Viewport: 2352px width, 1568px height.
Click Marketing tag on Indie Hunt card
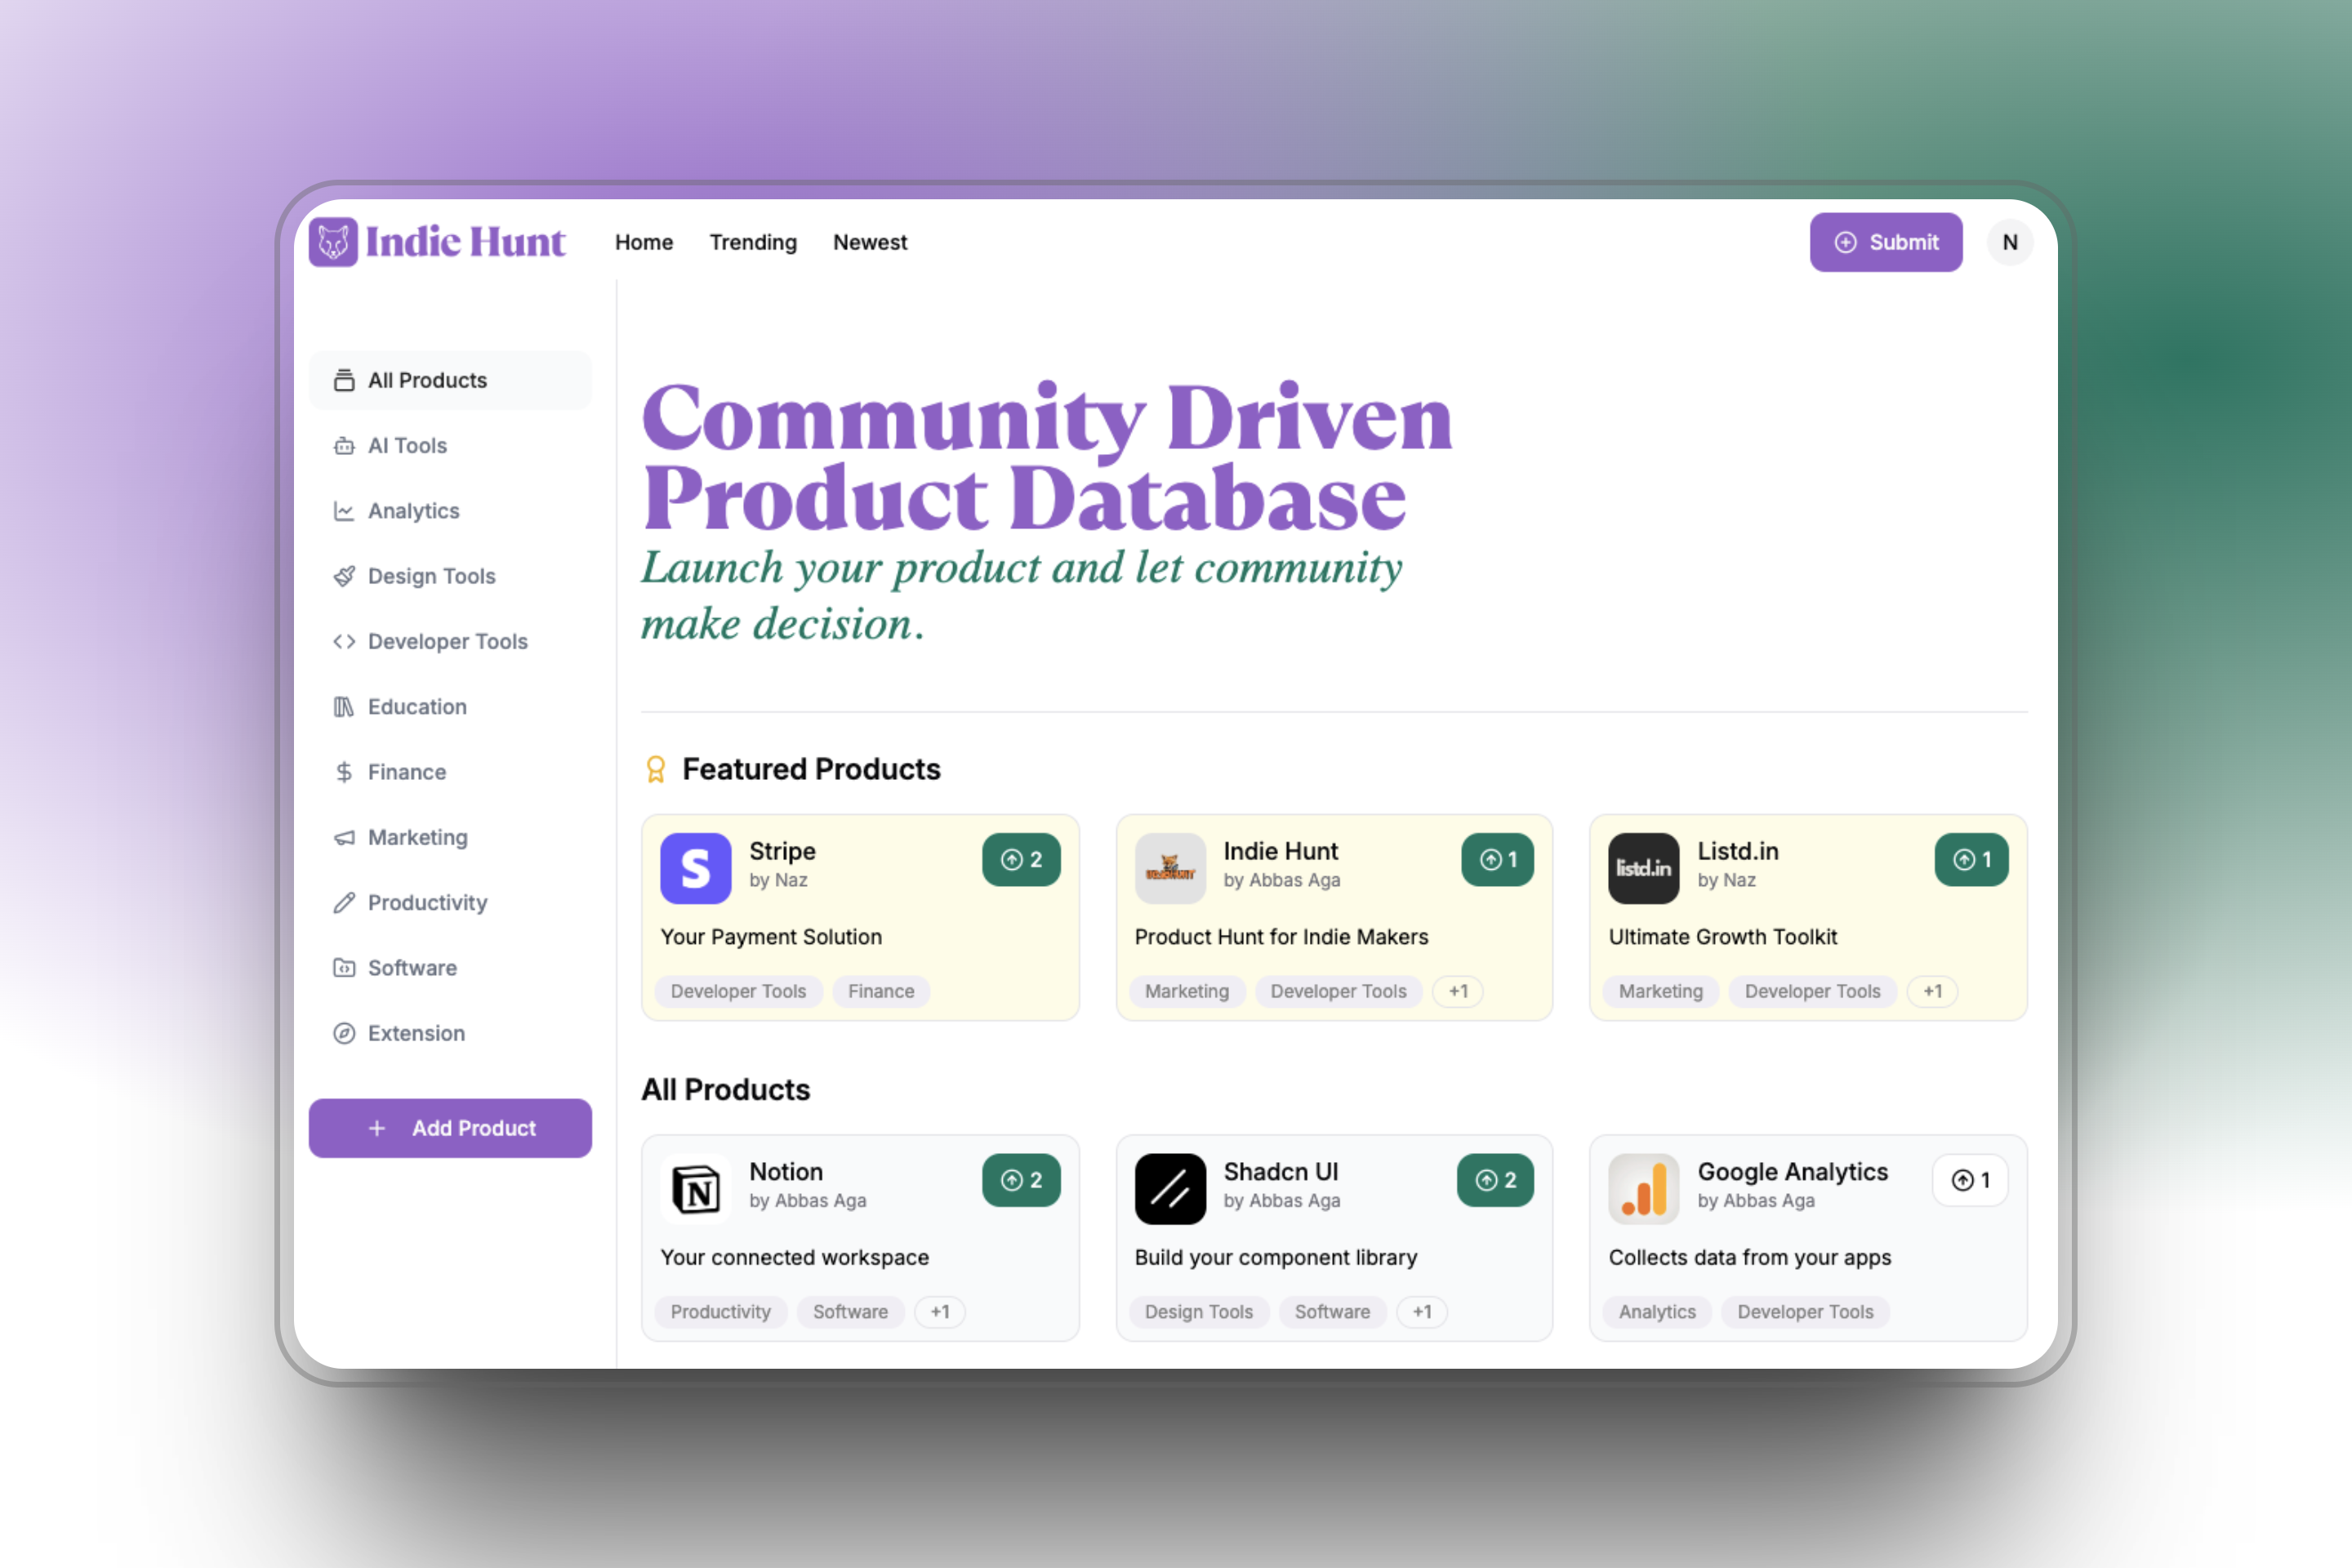click(x=1187, y=991)
